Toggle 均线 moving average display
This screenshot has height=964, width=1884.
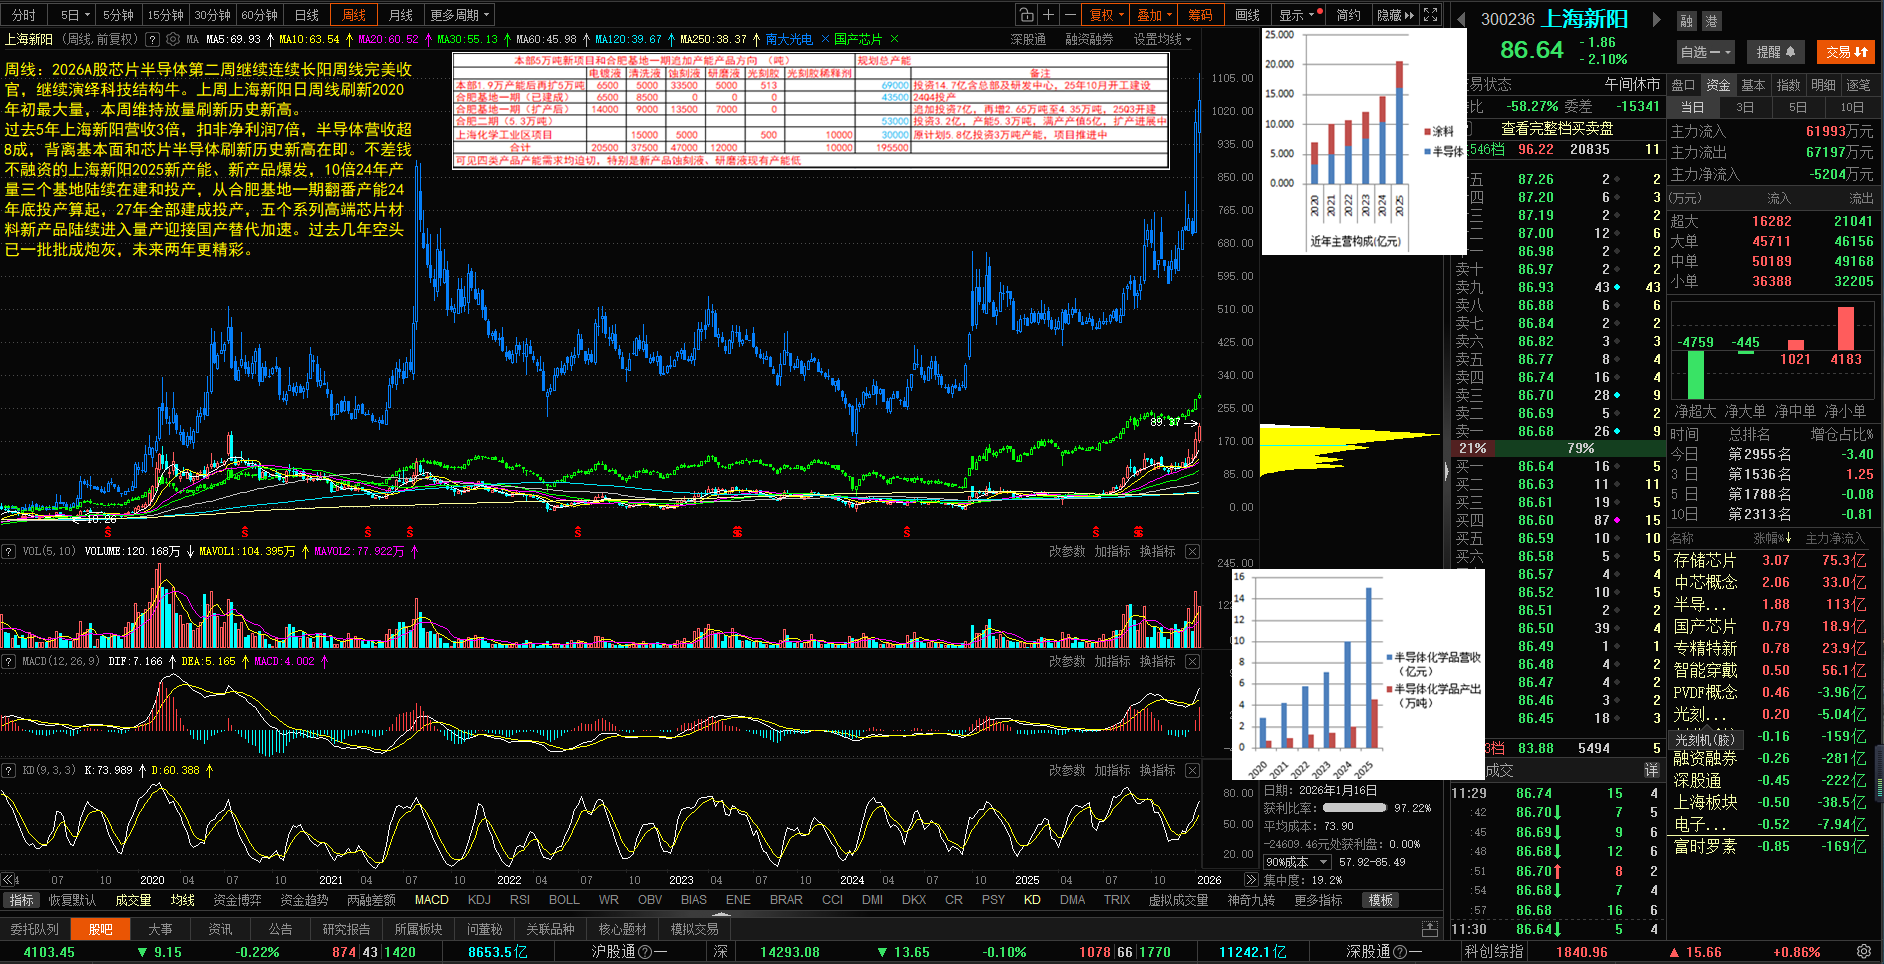tap(183, 900)
